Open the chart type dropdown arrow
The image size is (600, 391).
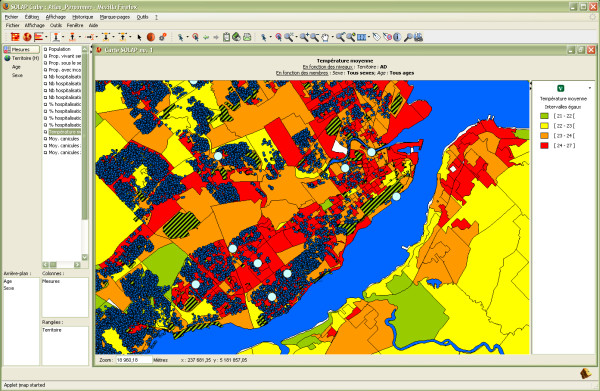tap(46, 37)
